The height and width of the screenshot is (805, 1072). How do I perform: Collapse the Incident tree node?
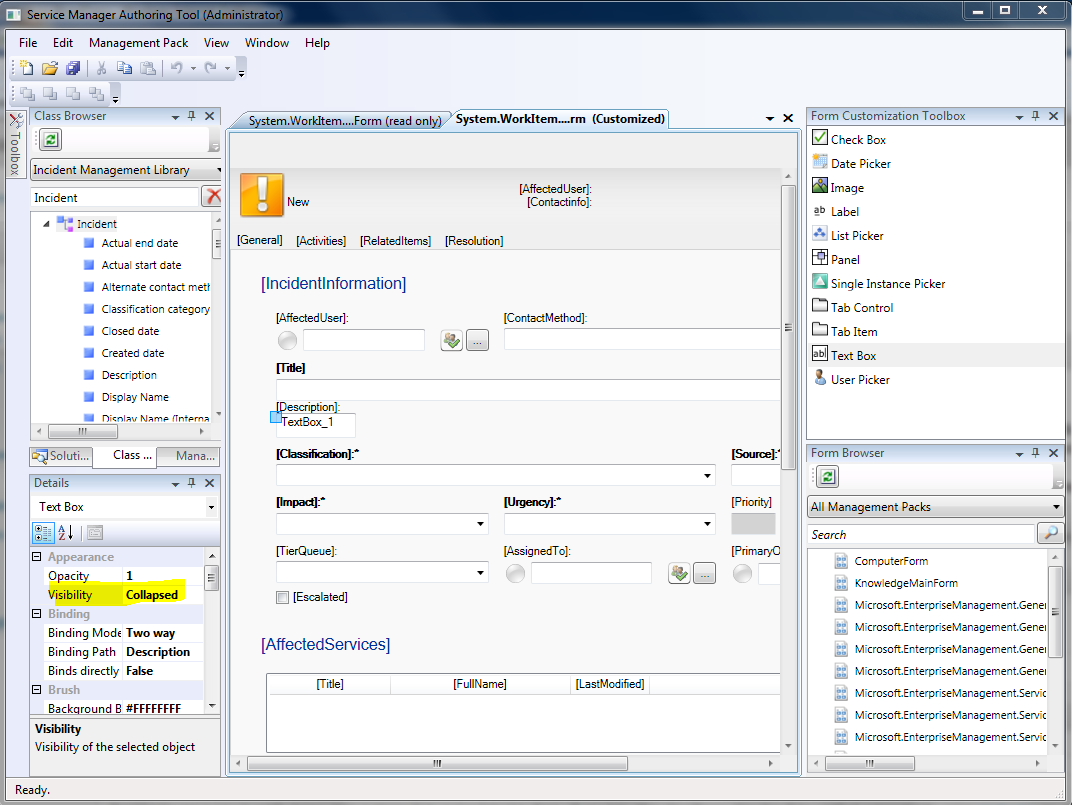point(46,224)
